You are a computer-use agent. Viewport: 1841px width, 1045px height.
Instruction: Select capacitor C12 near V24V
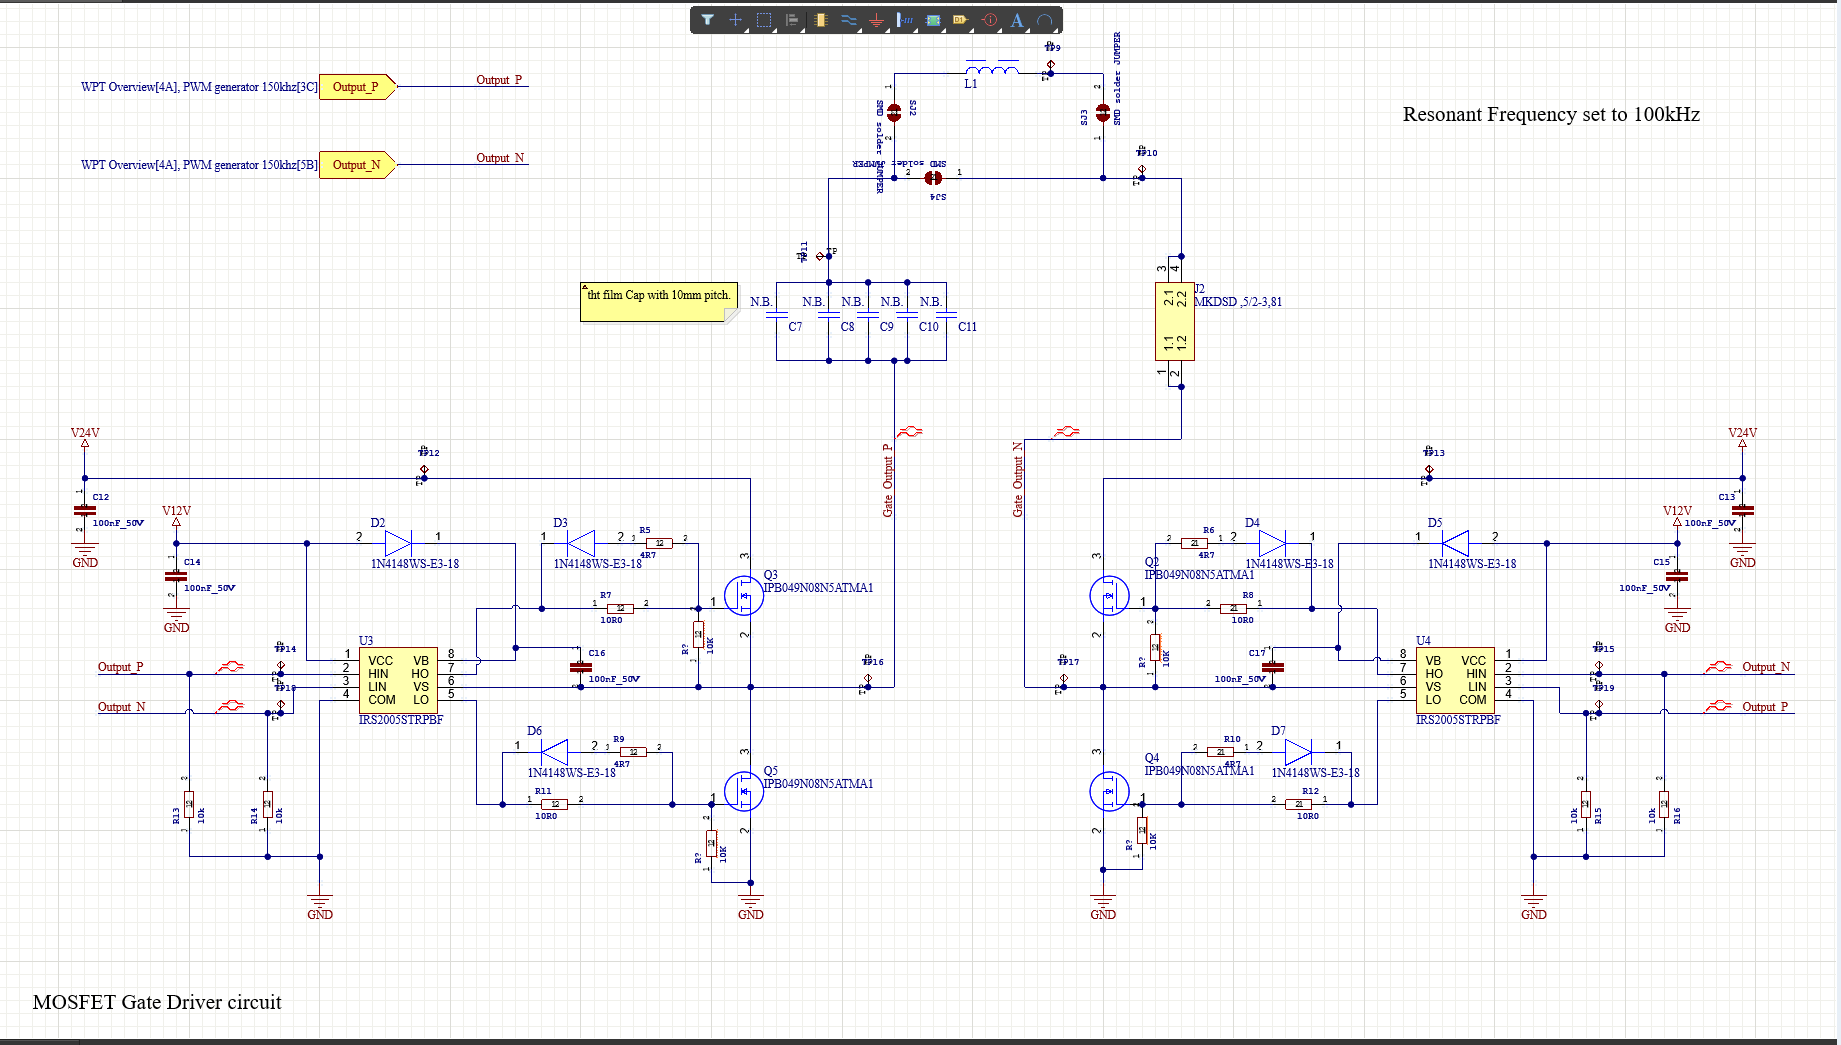point(85,510)
